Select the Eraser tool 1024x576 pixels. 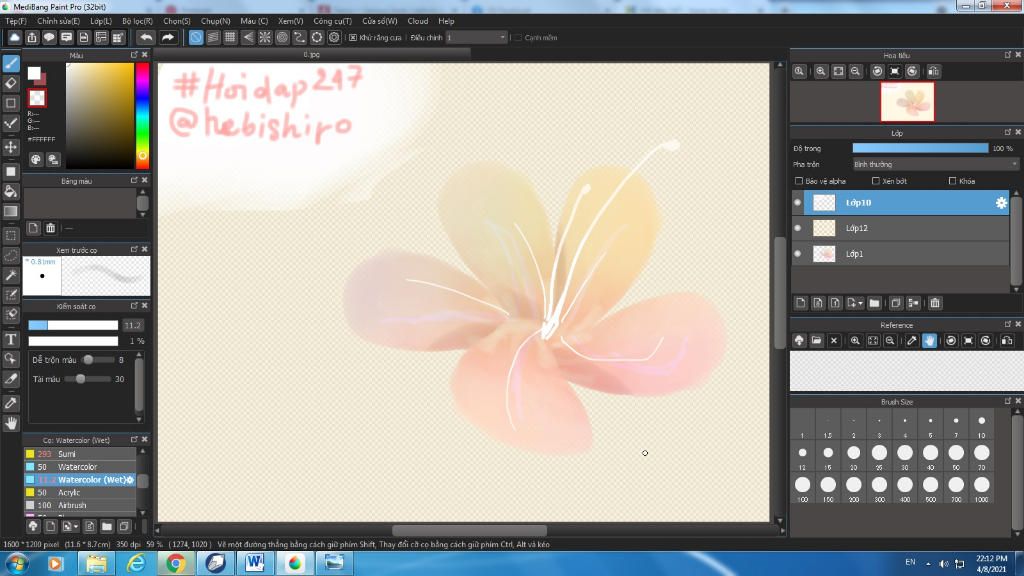tap(11, 83)
